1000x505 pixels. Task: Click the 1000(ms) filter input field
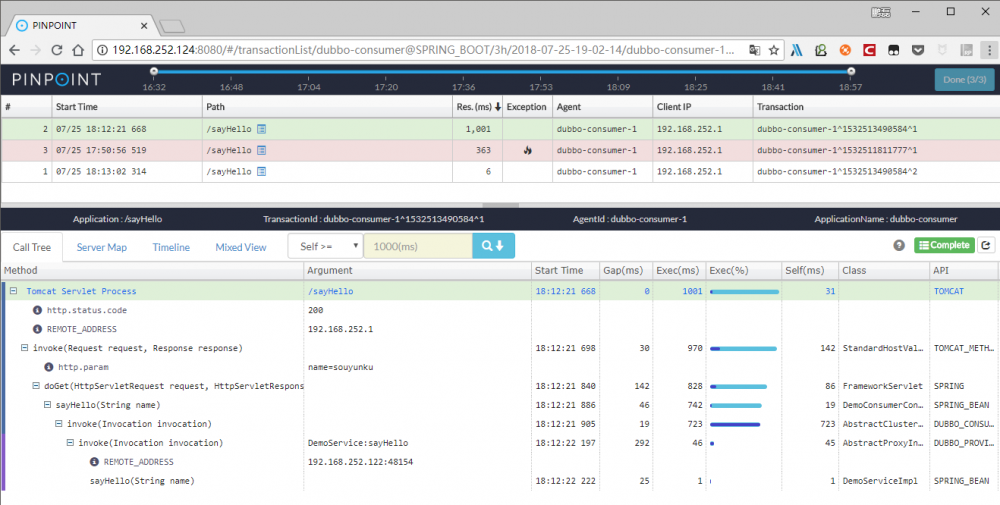(x=417, y=246)
